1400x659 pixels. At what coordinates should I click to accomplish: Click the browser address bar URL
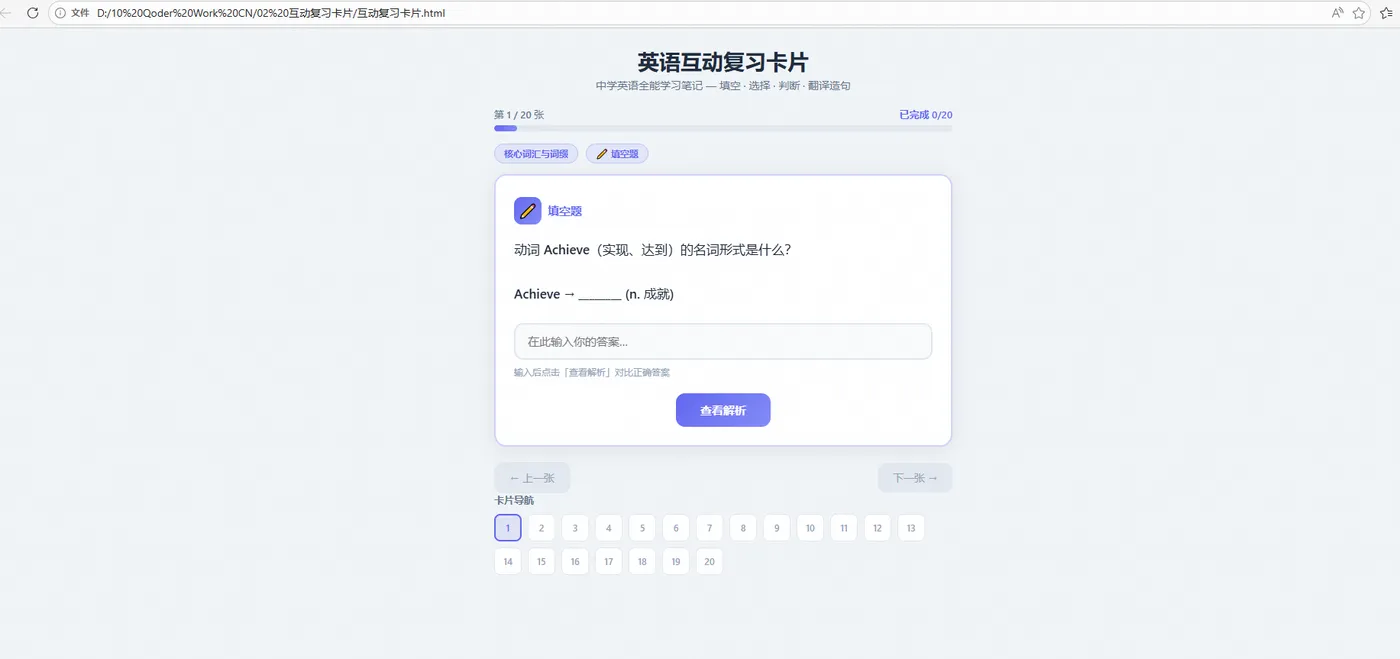270,13
